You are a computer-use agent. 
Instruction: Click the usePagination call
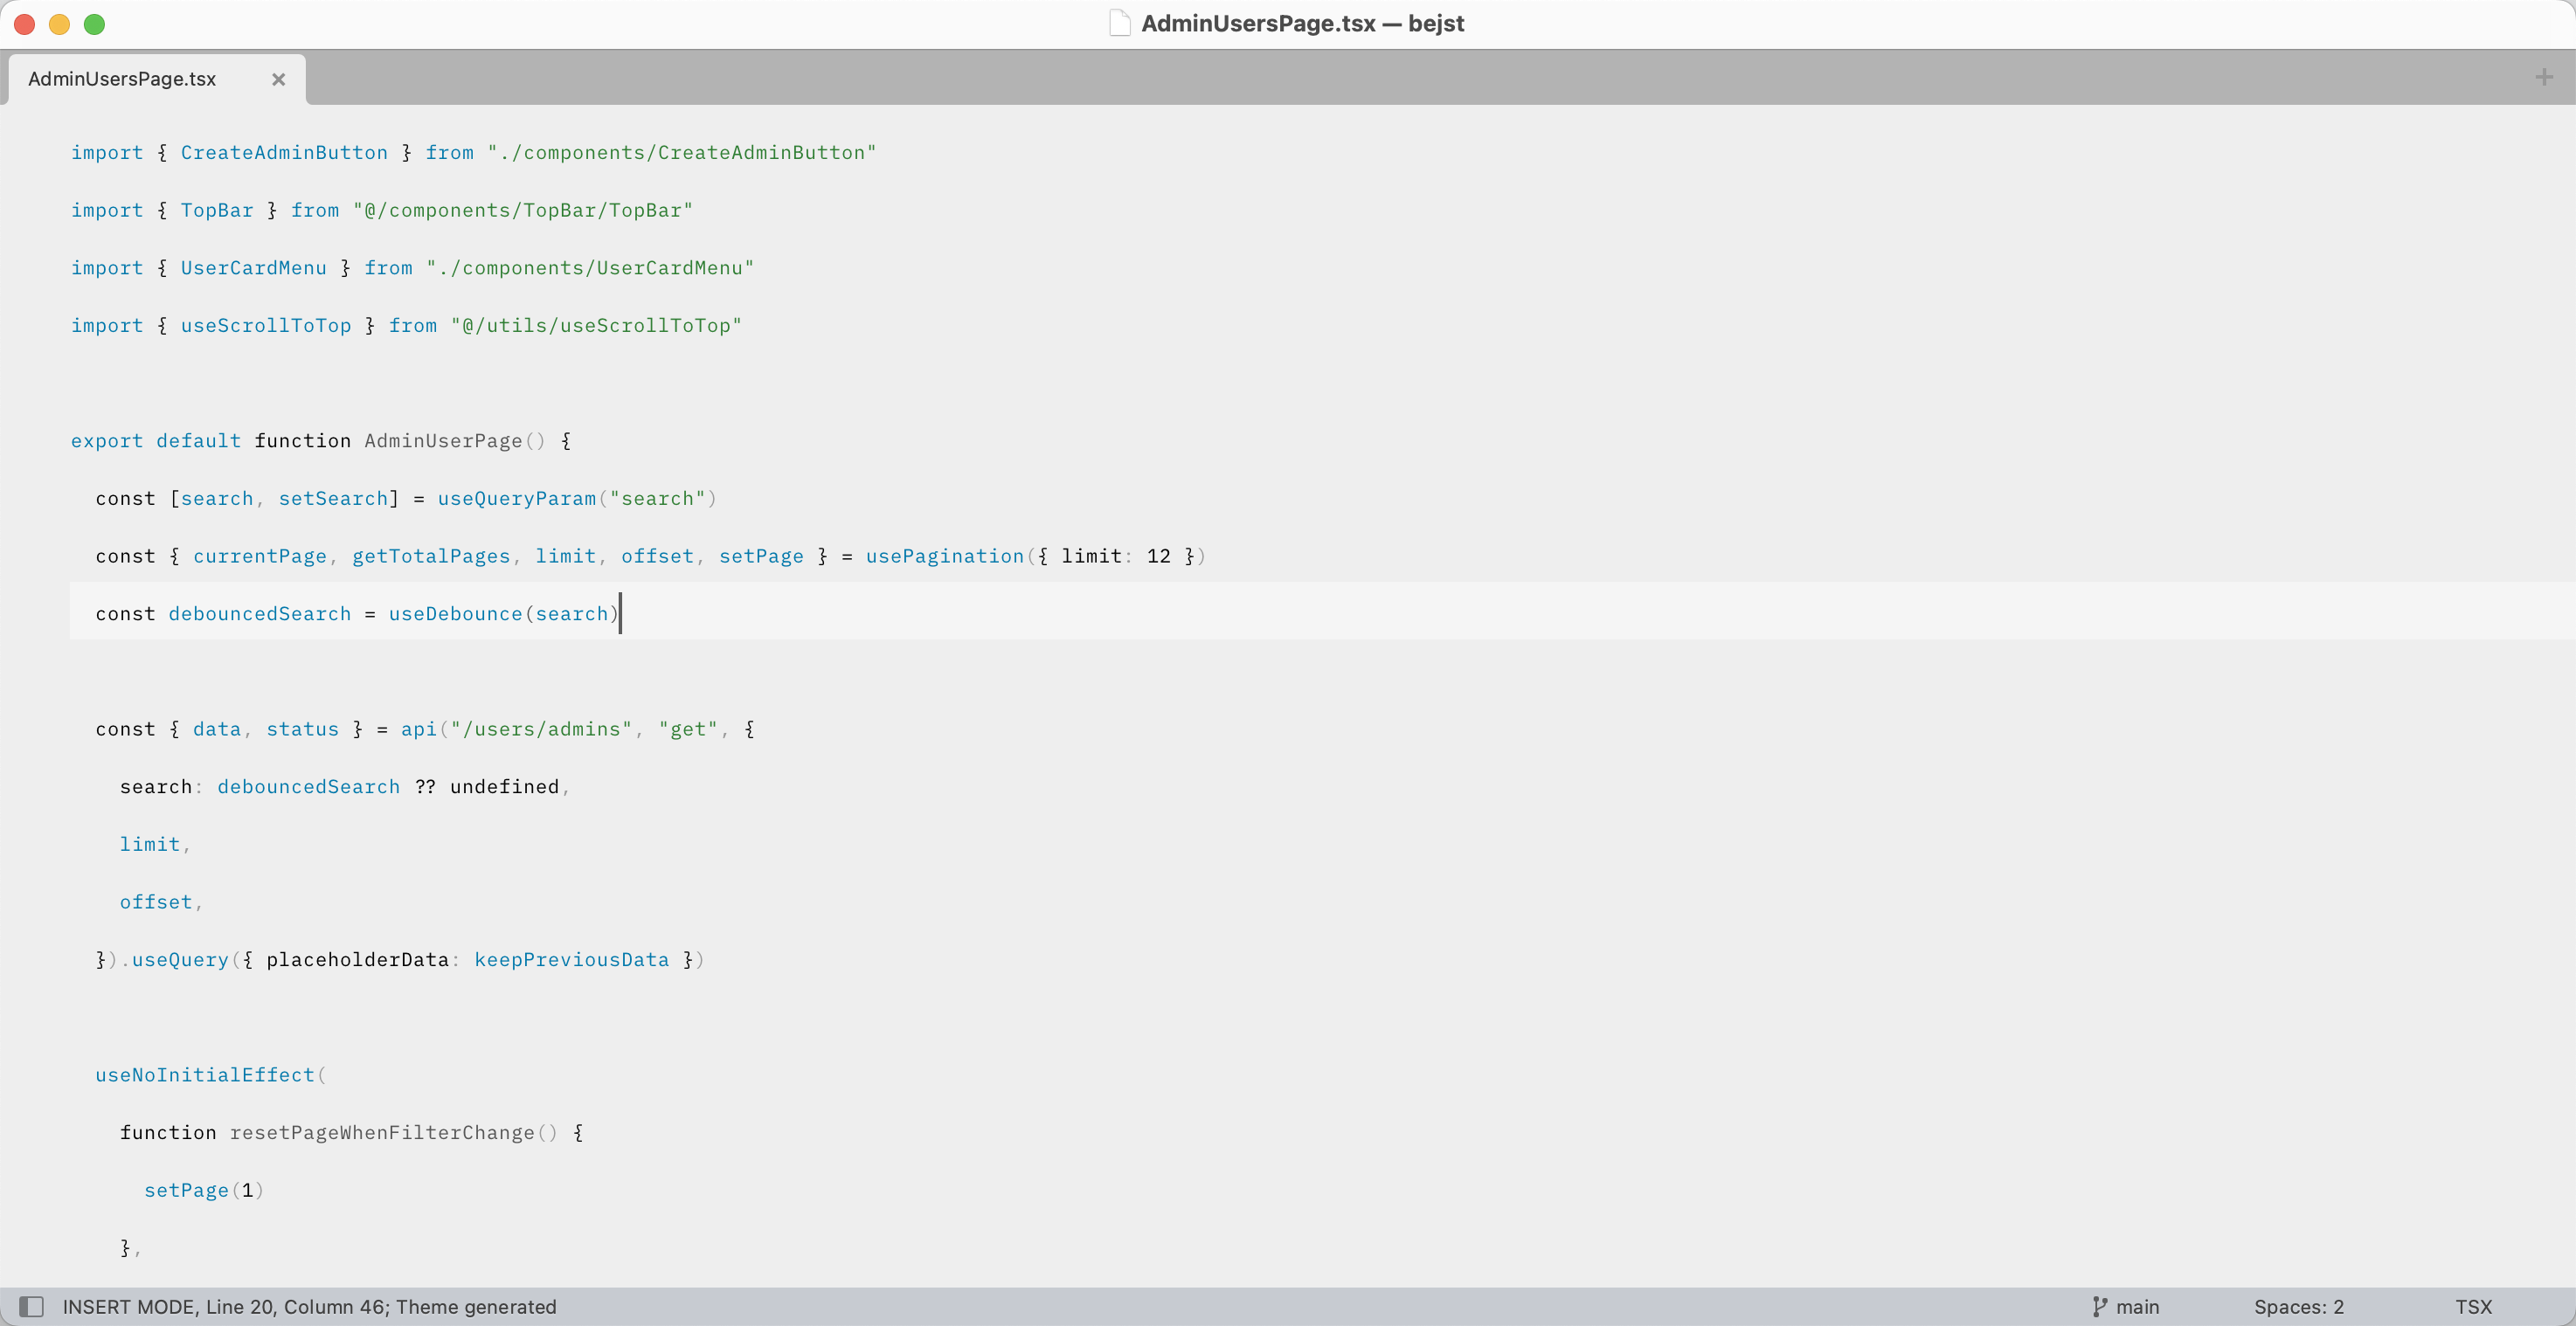[945, 556]
